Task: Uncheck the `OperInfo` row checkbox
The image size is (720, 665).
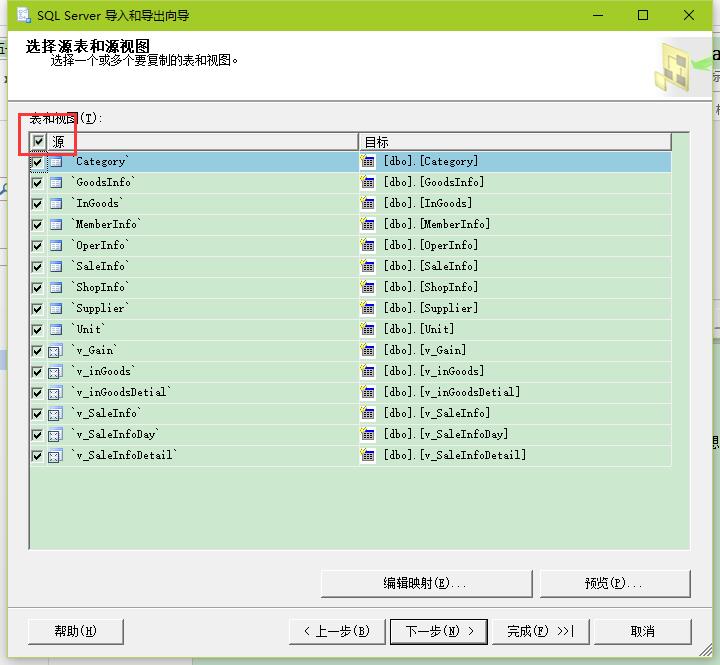Action: pyautogui.click(x=37, y=246)
